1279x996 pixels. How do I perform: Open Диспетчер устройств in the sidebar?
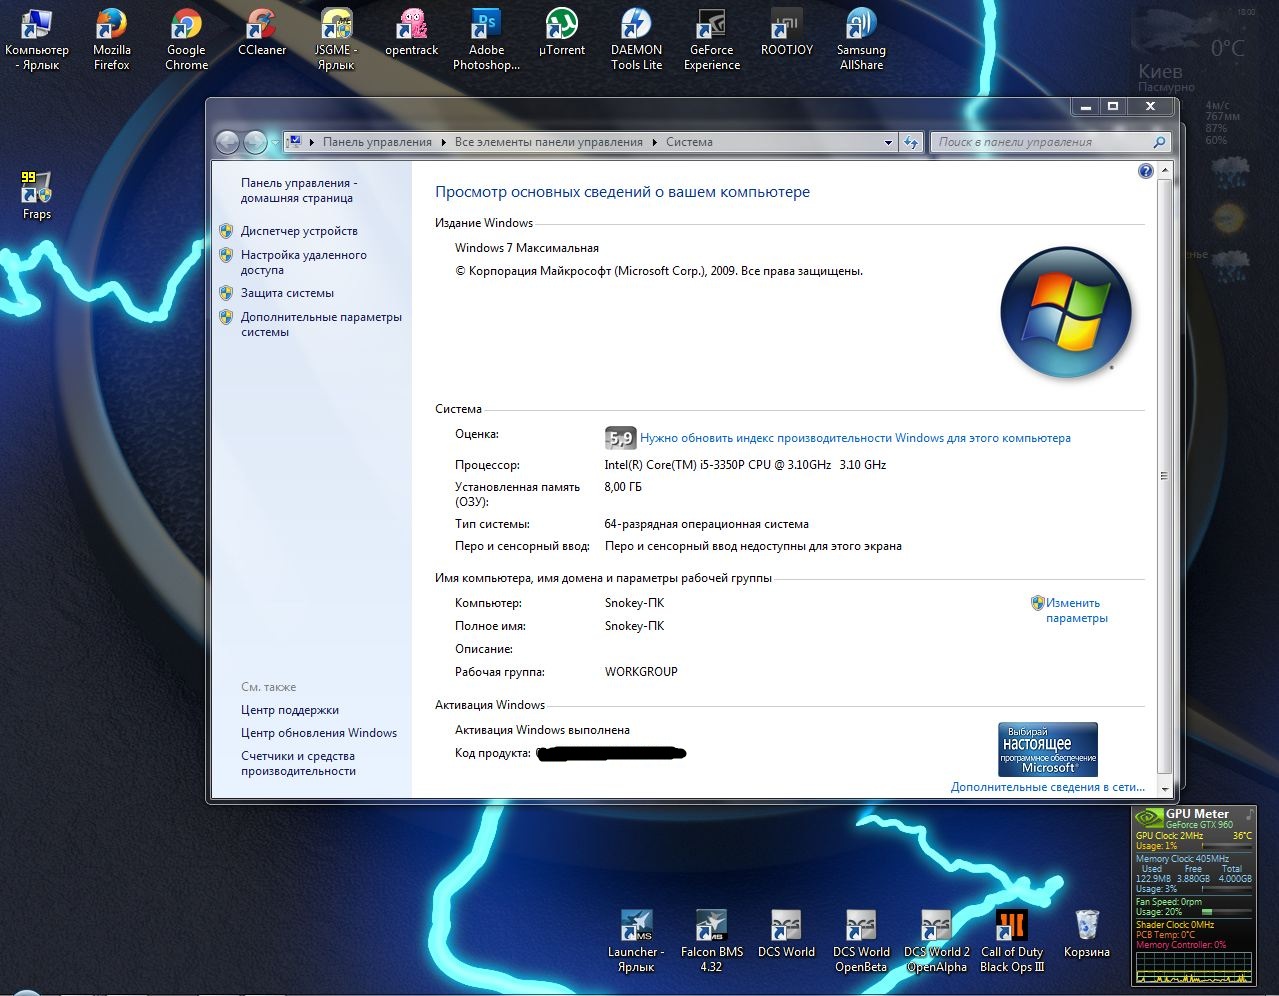[x=299, y=231]
